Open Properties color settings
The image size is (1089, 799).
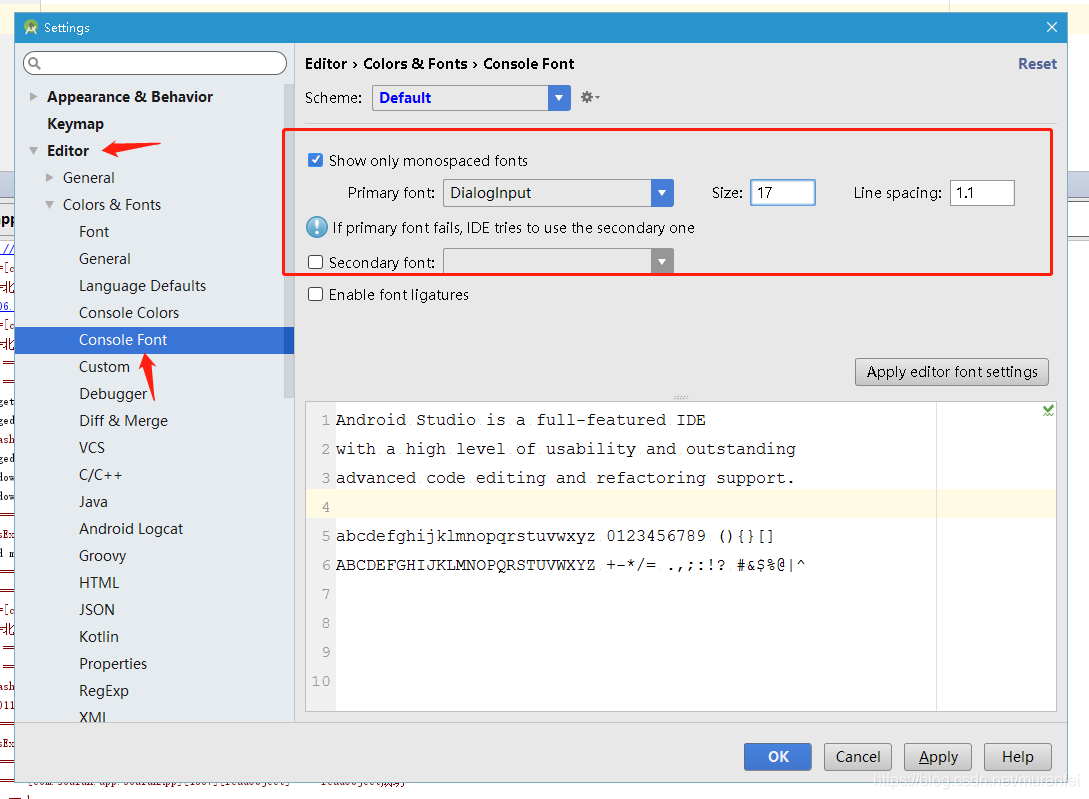[x=113, y=664]
